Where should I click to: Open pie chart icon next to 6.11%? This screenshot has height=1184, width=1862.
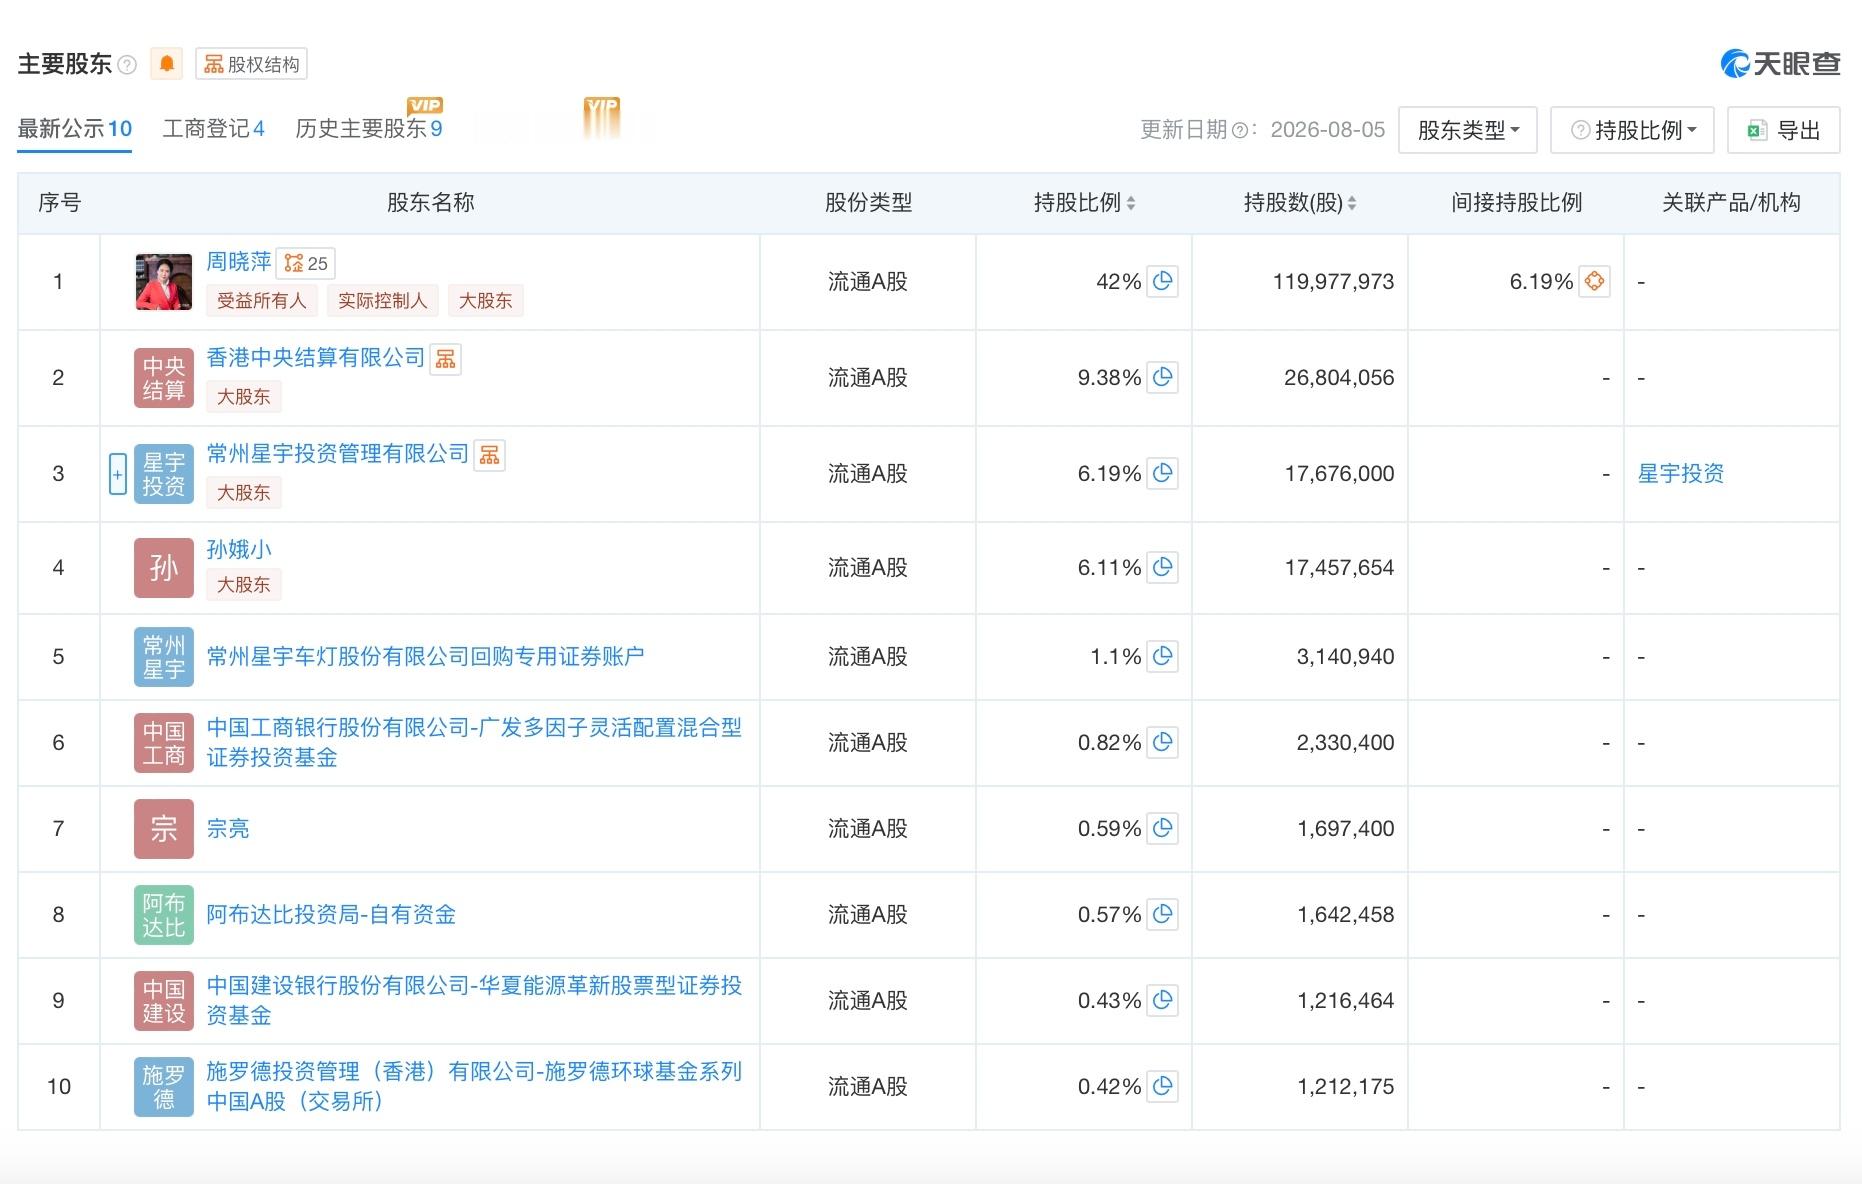coord(1162,567)
